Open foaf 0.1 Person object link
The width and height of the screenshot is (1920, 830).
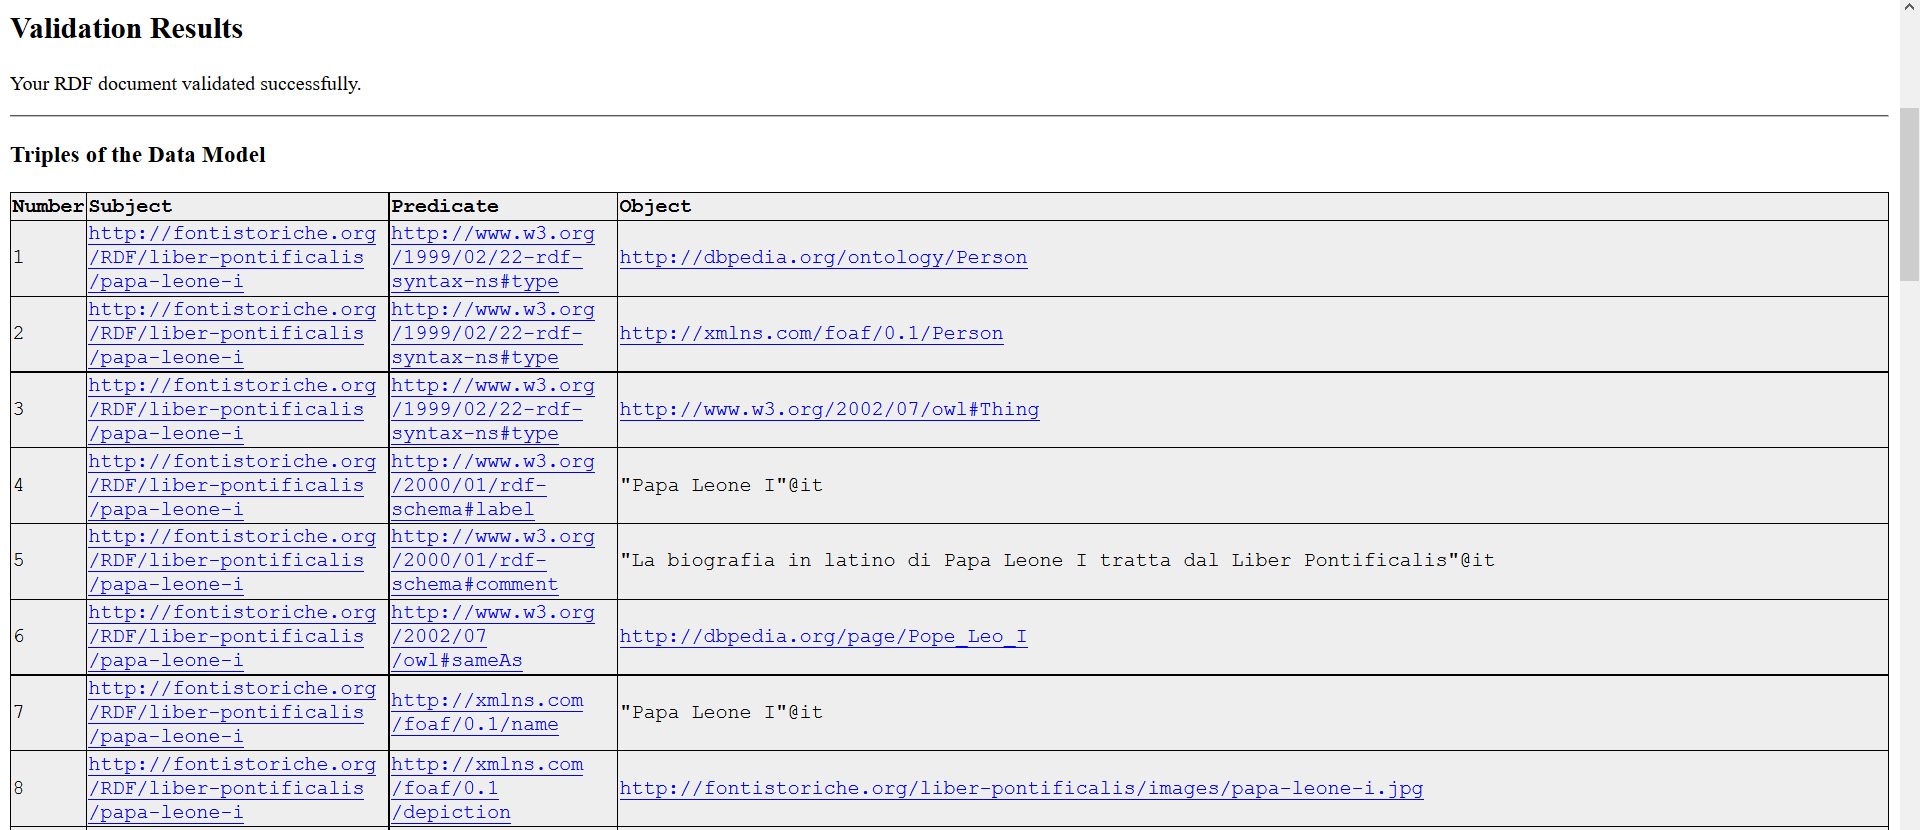click(x=811, y=334)
